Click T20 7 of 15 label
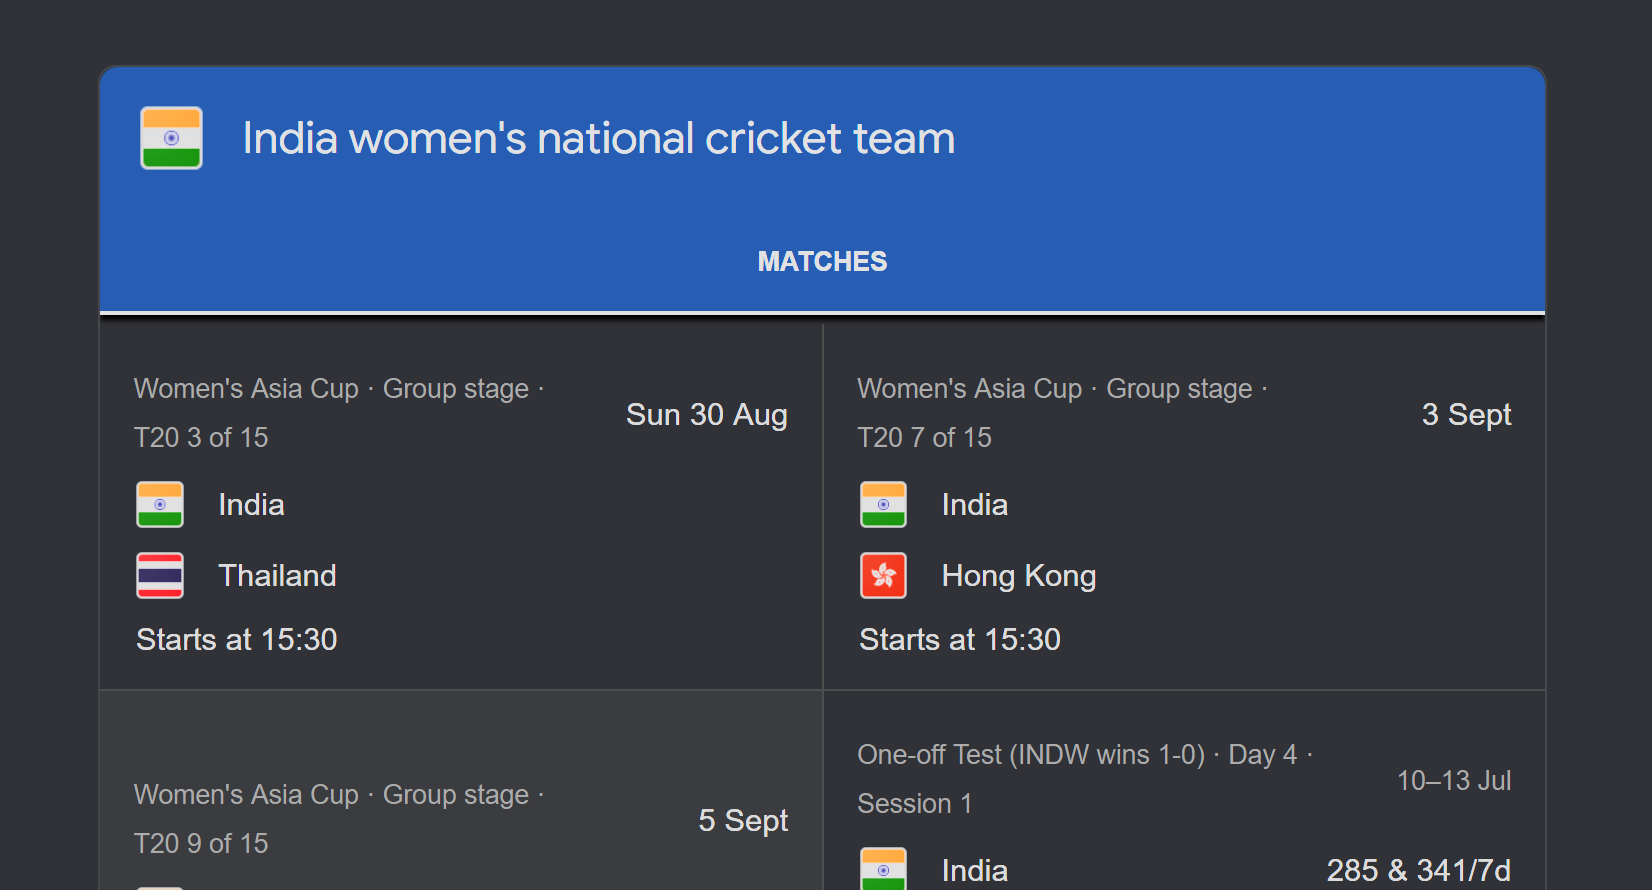The width and height of the screenshot is (1652, 890). (924, 438)
